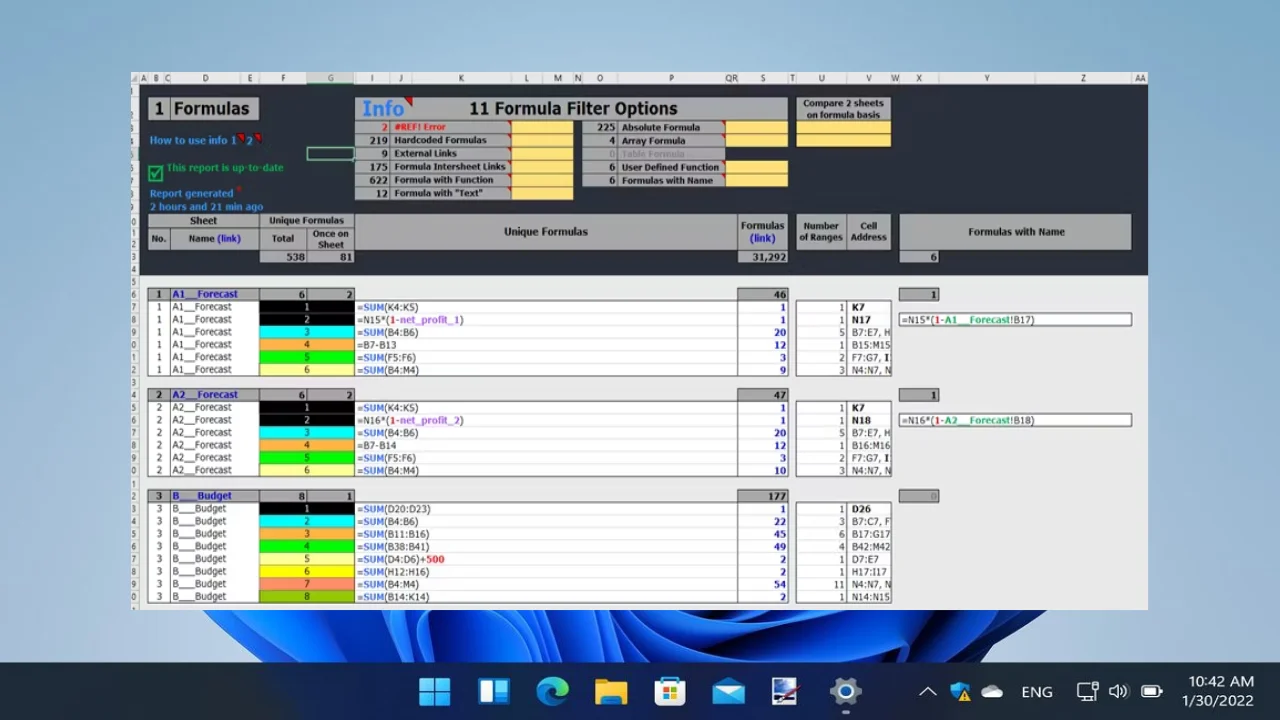Select the 'Hardcoded Formulas' filter label
The width and height of the screenshot is (1280, 720).
coord(450,140)
